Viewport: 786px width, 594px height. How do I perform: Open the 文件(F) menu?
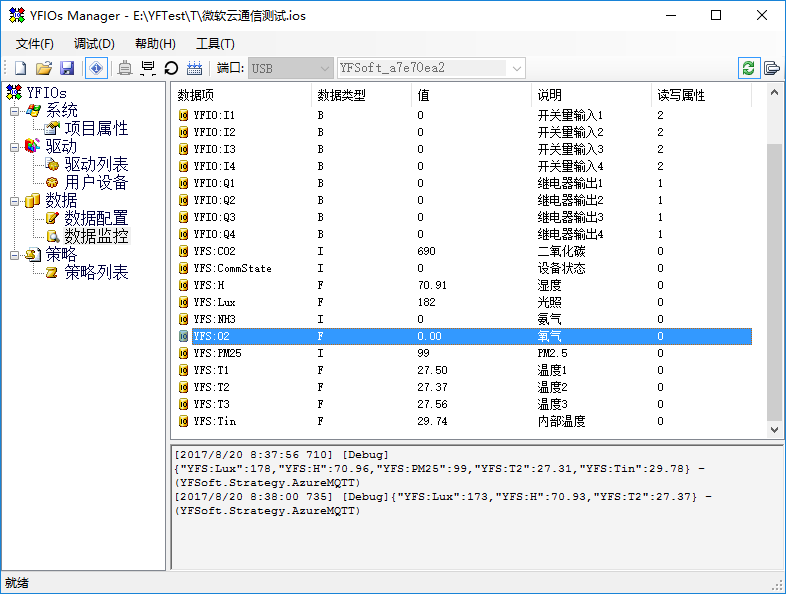[35, 44]
